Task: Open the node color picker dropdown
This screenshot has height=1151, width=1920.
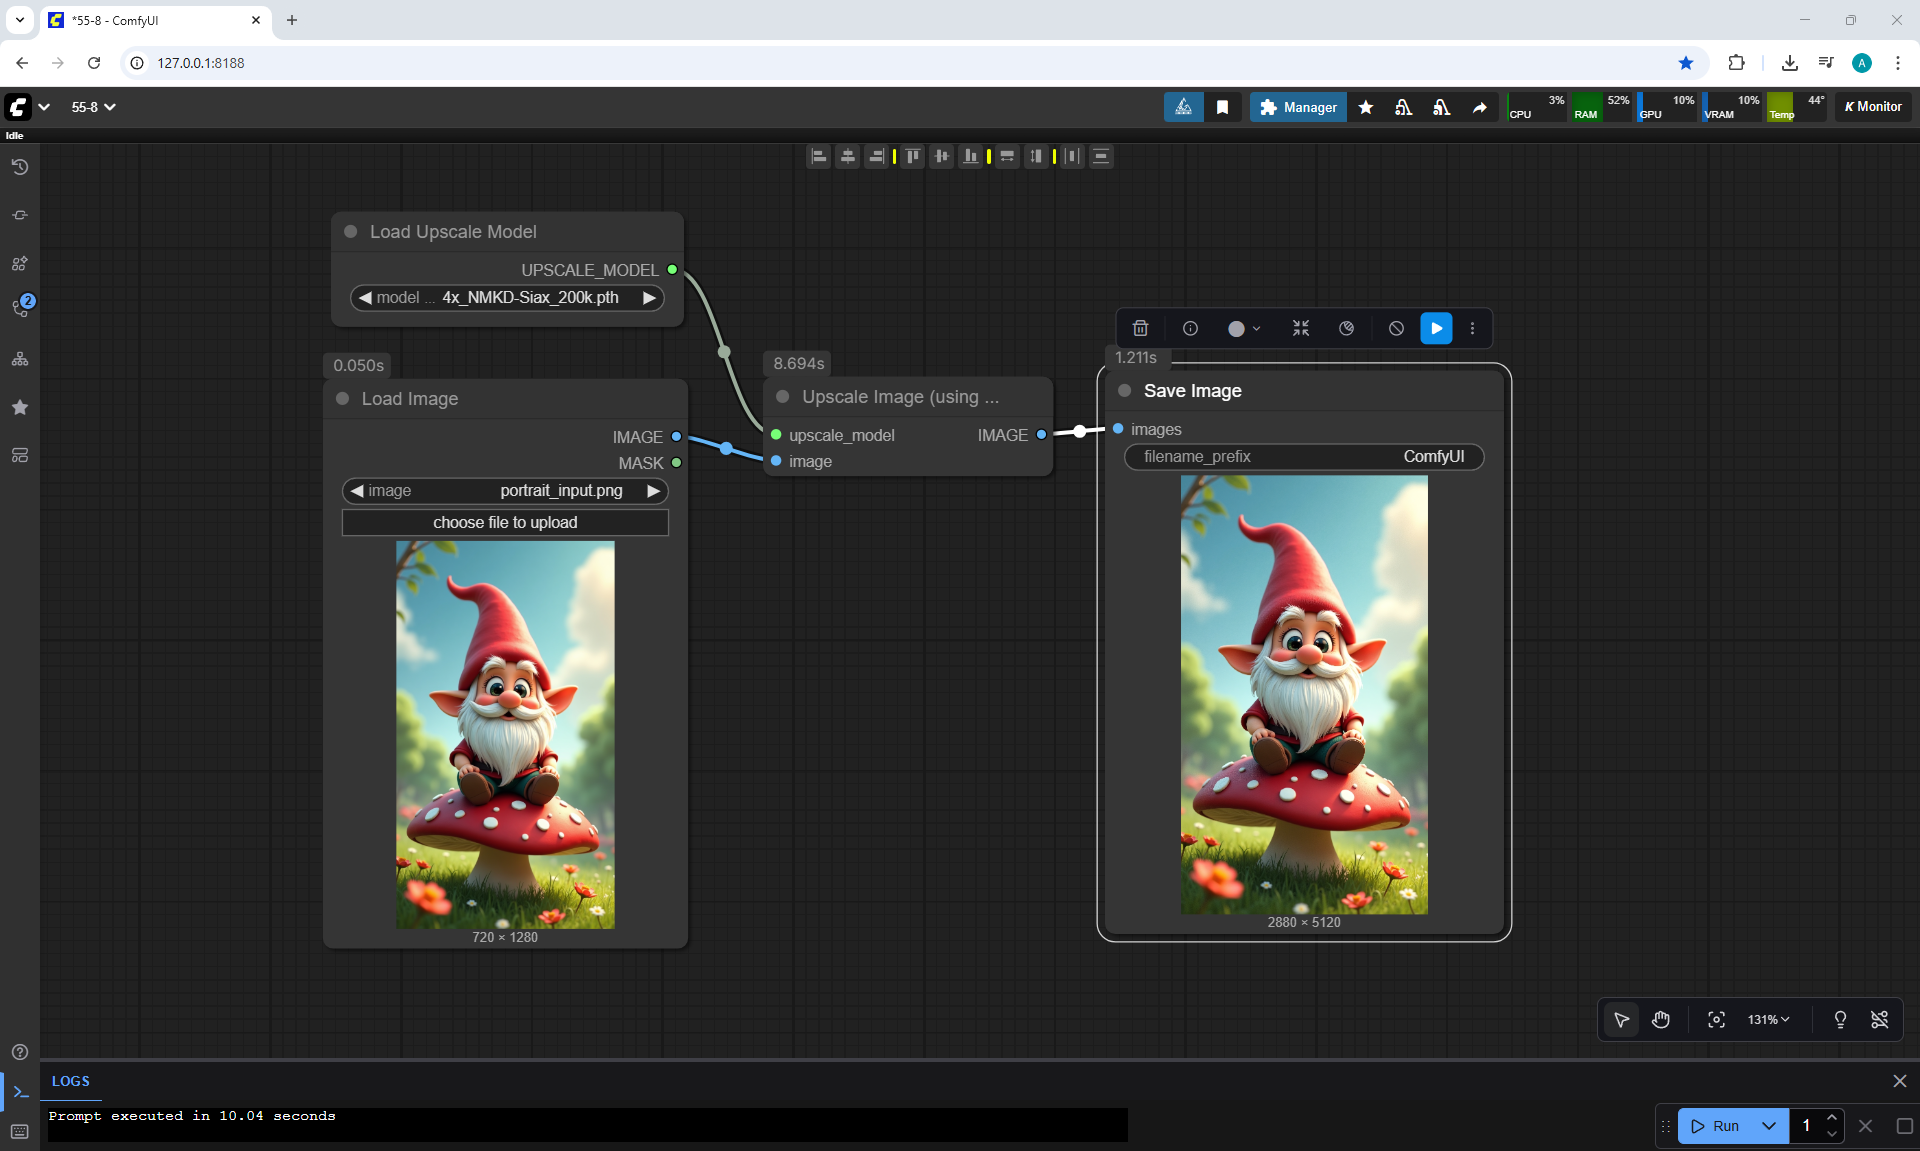Action: click(x=1243, y=328)
